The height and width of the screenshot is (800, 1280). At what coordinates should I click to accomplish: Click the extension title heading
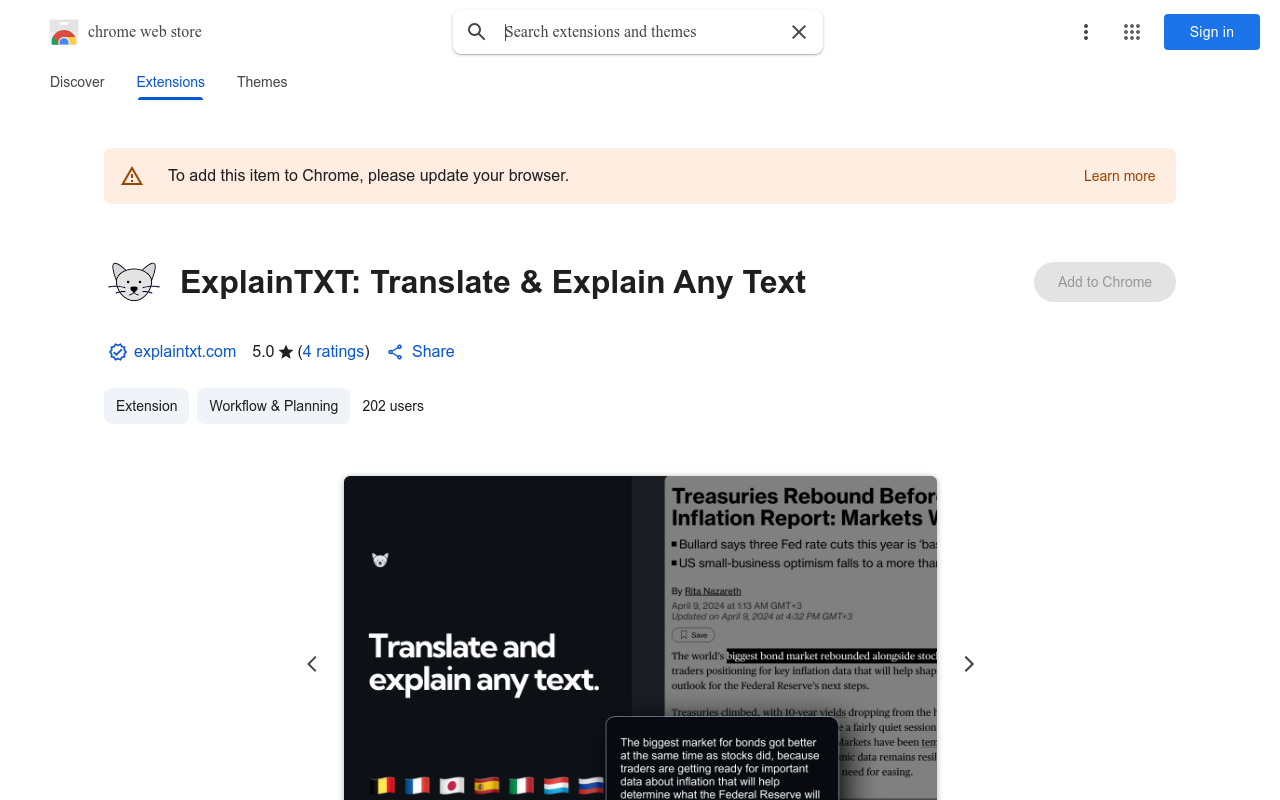pos(493,282)
